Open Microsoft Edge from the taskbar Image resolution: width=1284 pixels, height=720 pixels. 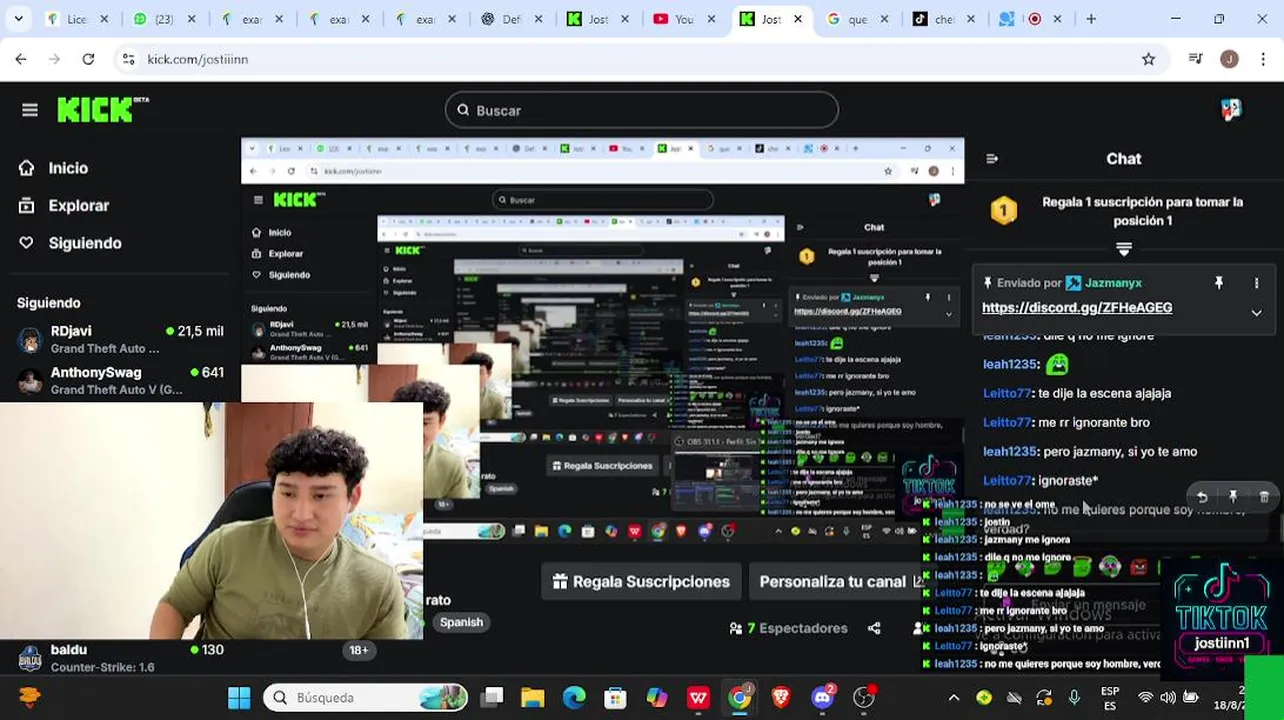[x=574, y=697]
